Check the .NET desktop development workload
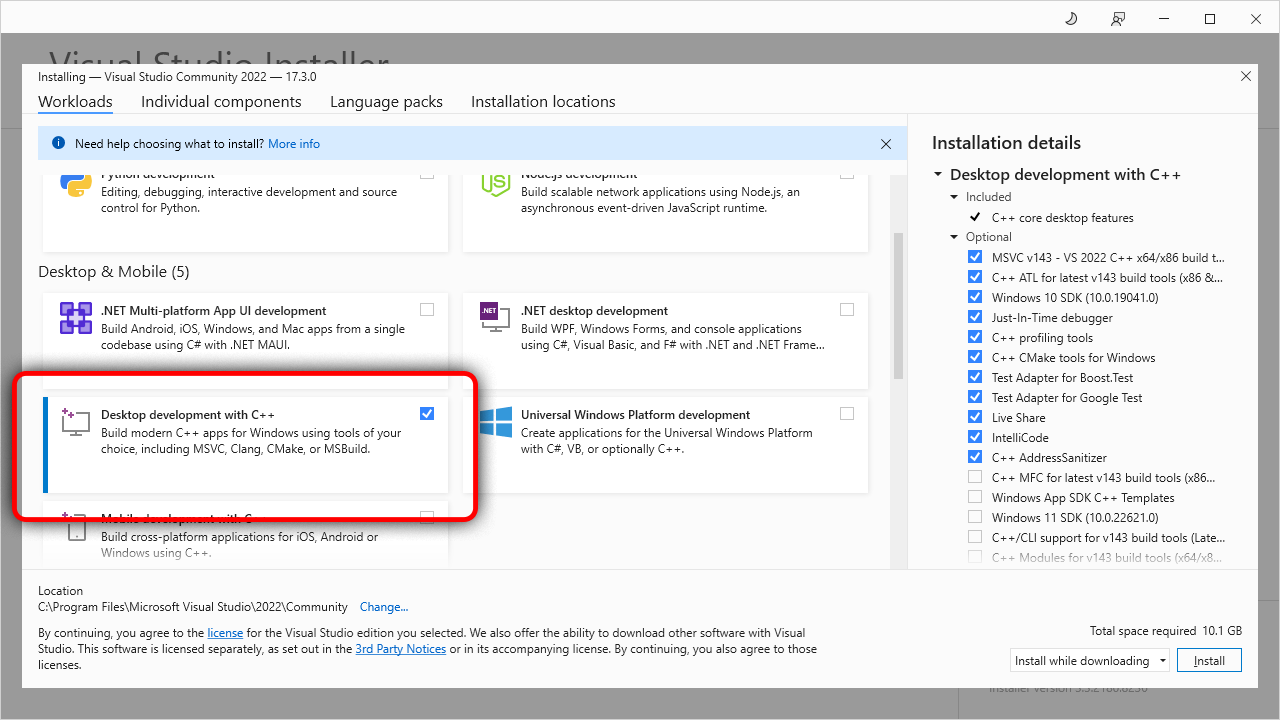The height and width of the screenshot is (720, 1280). click(x=847, y=310)
